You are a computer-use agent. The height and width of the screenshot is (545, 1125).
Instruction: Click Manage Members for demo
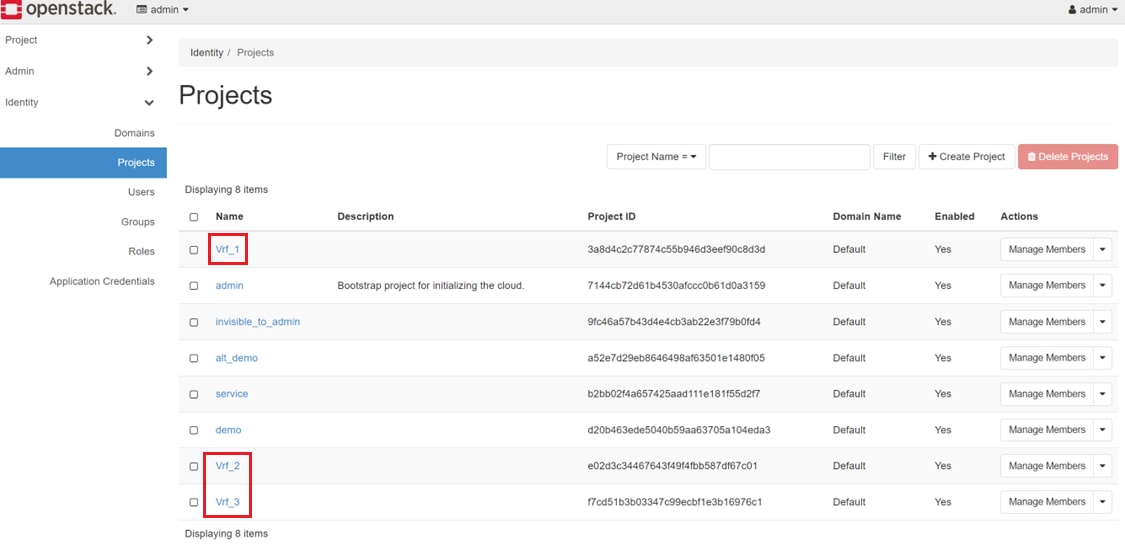point(1047,430)
